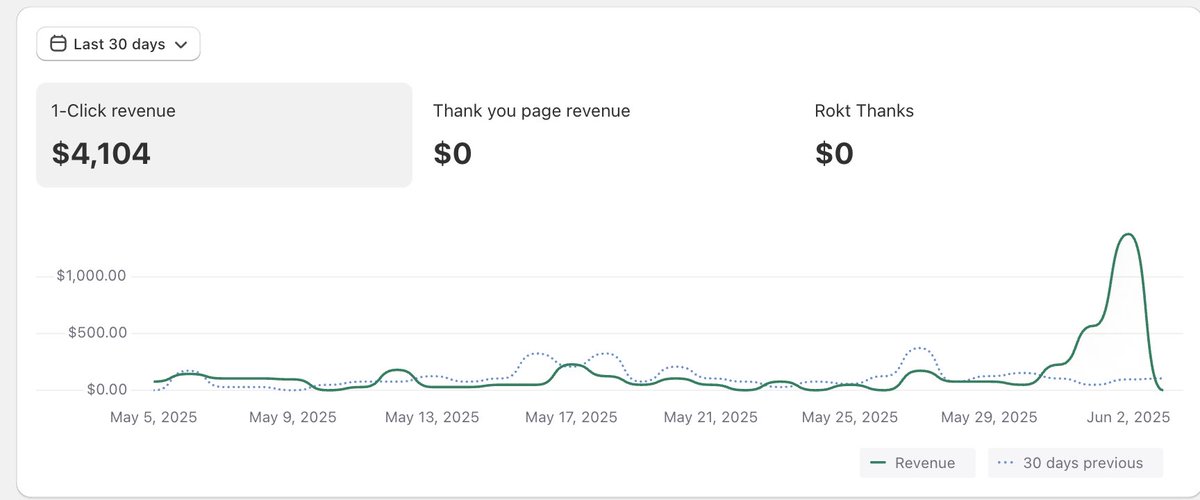Toggle the Revenue legend item
The width and height of the screenshot is (1200, 500).
[916, 463]
